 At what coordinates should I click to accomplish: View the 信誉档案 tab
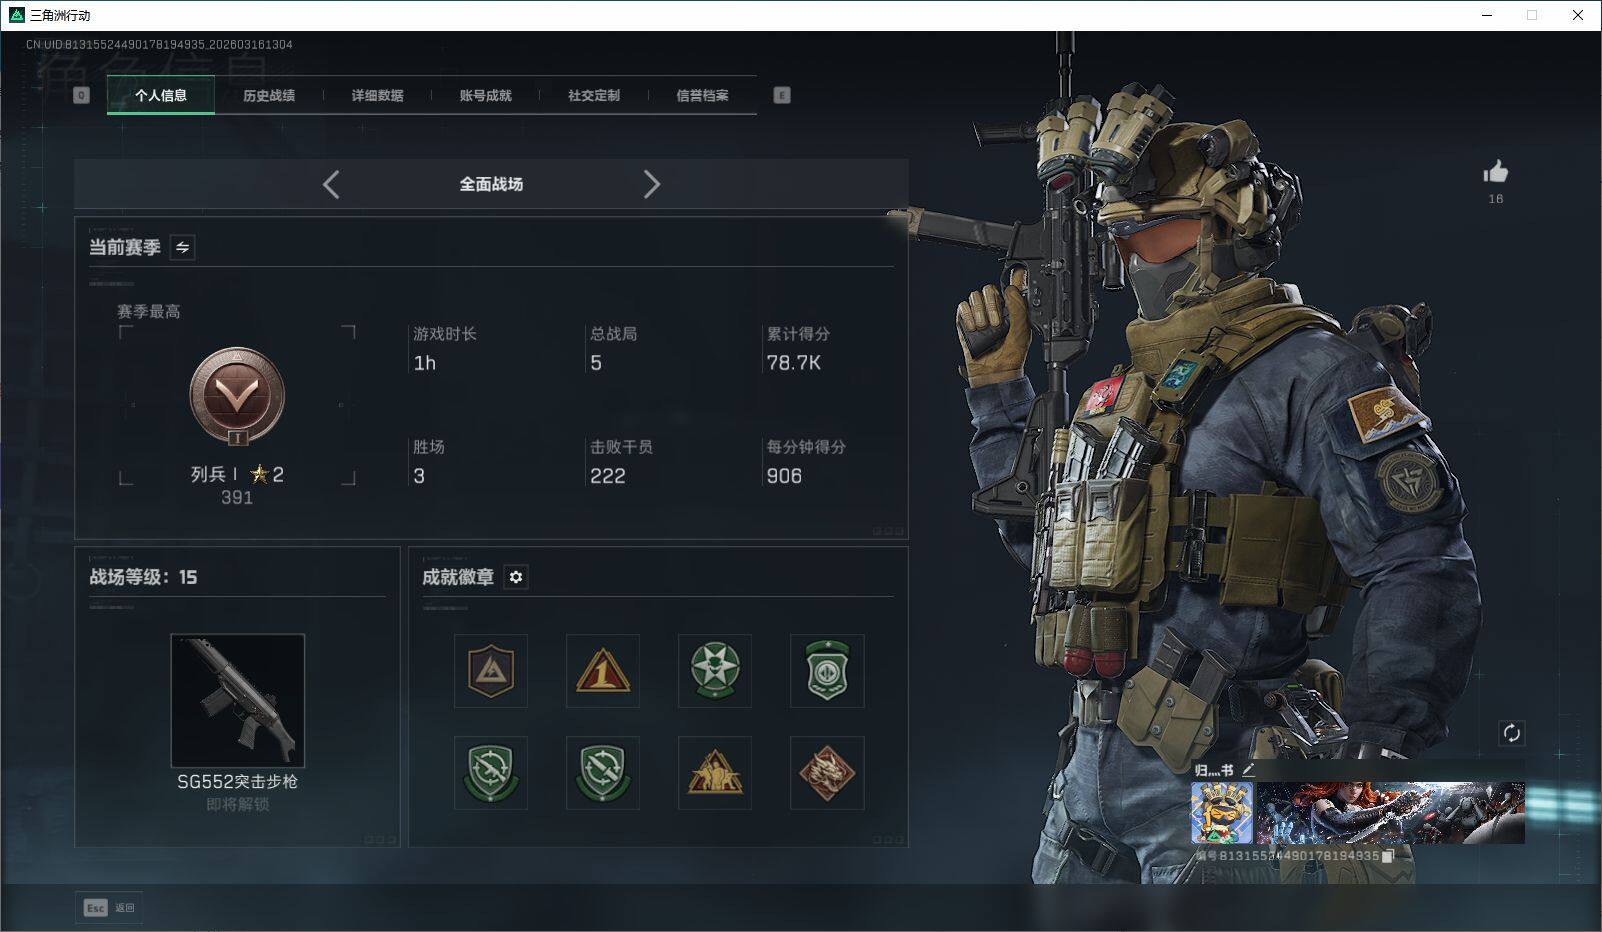[x=702, y=95]
